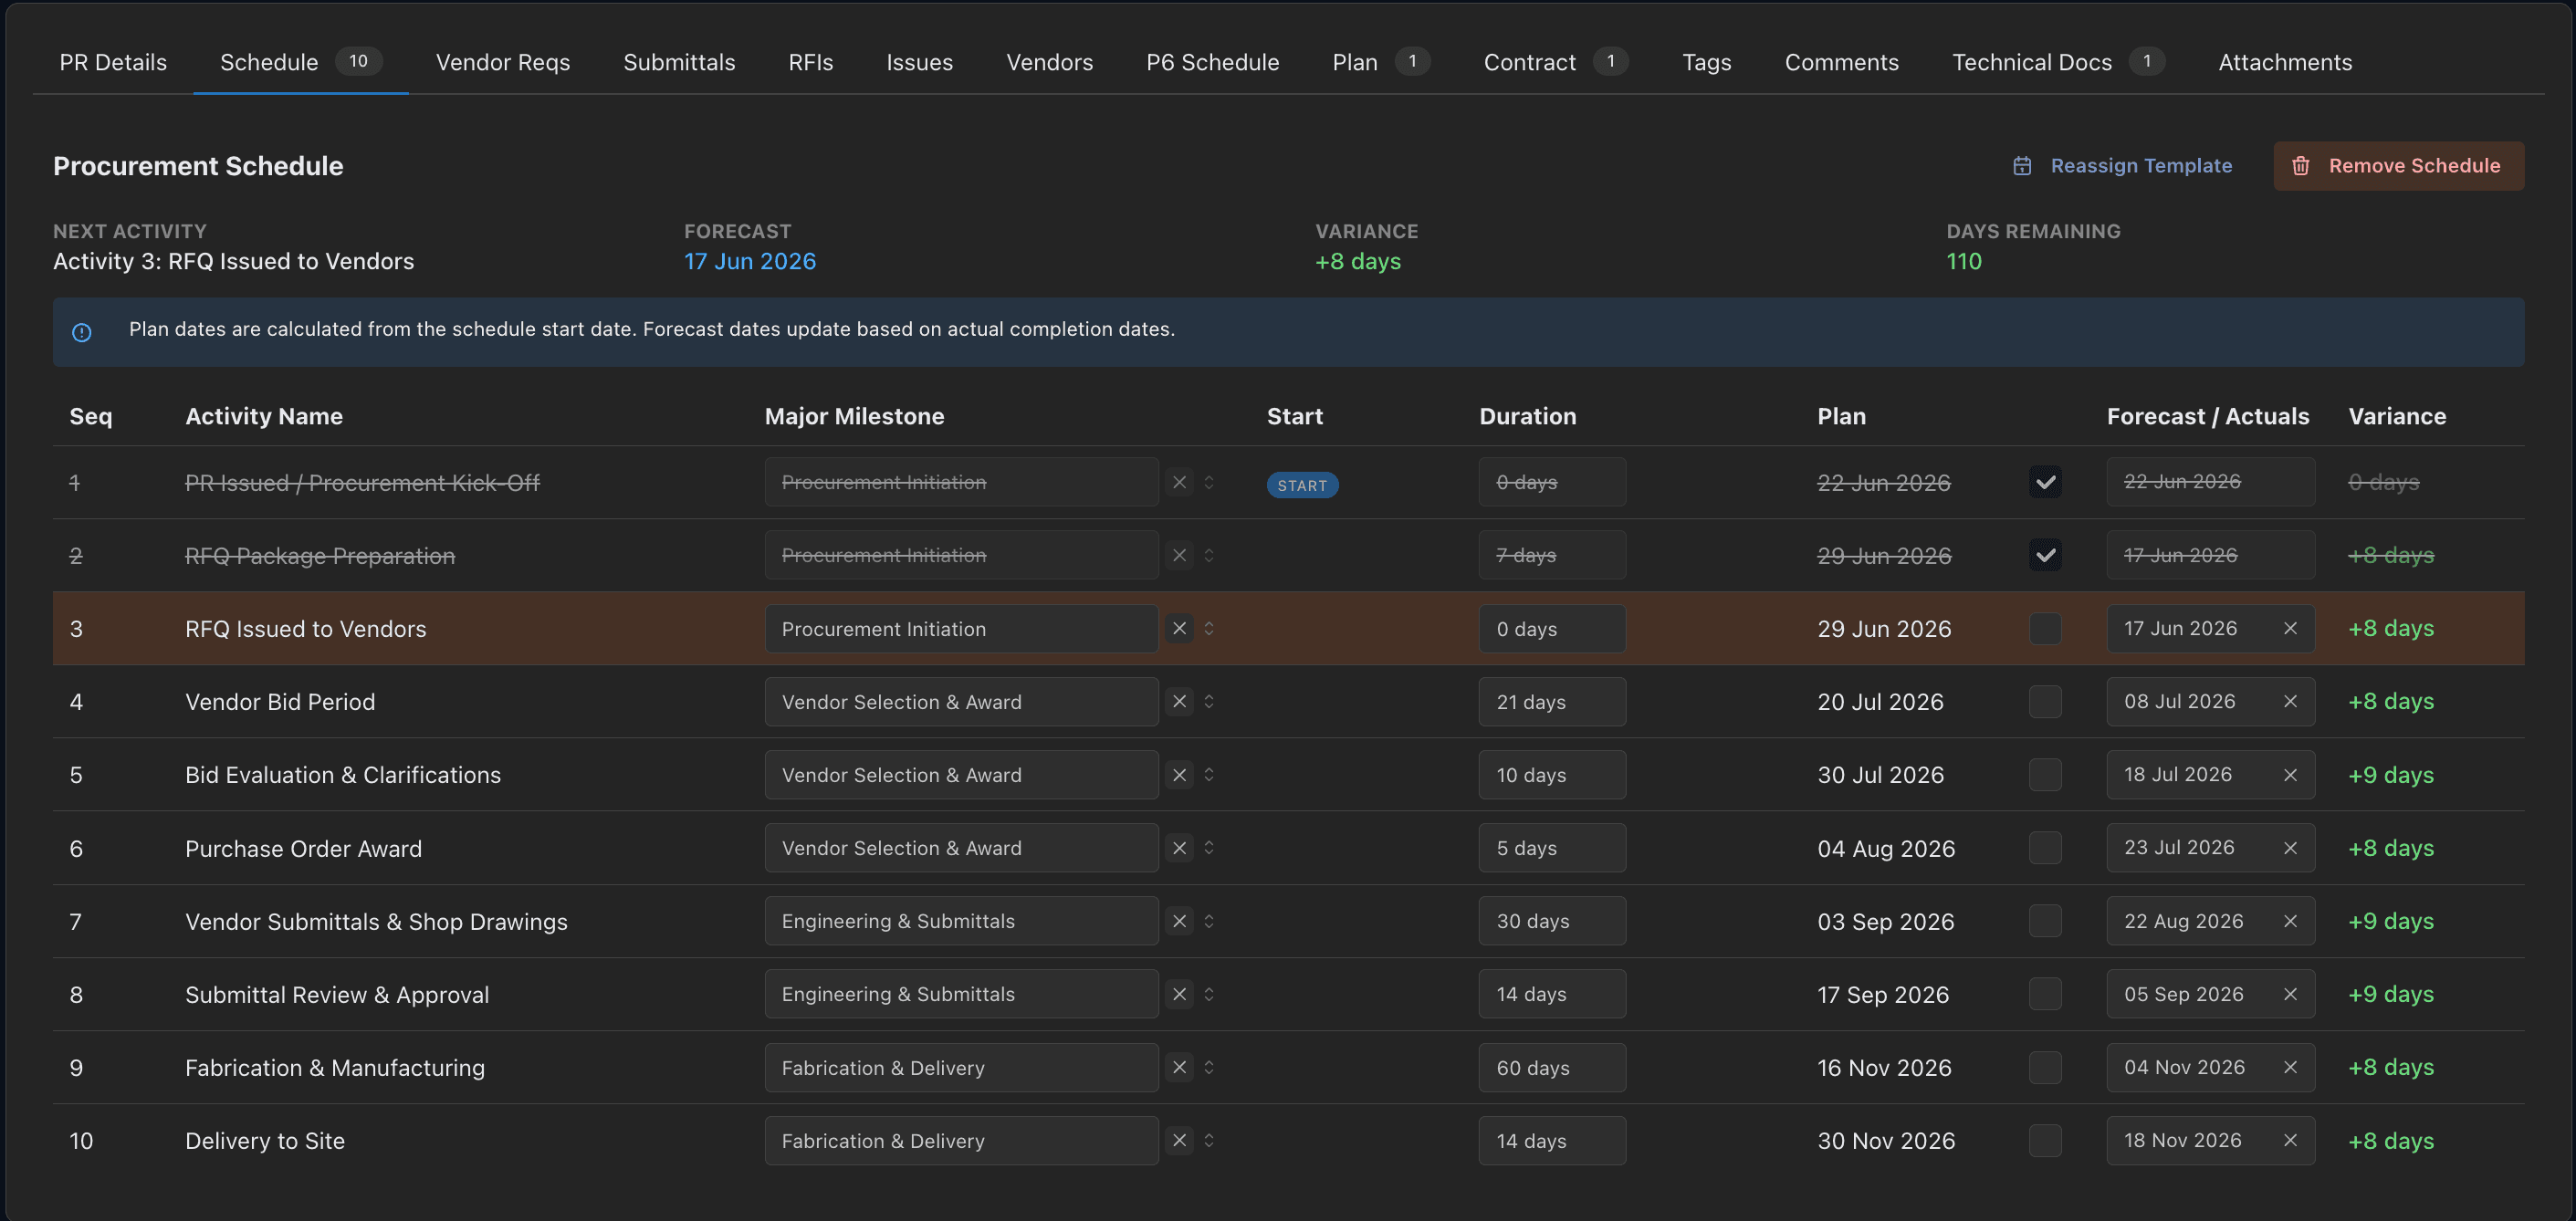This screenshot has width=2576, height=1221.
Task: Open the Contract tab
Action: [x=1556, y=62]
